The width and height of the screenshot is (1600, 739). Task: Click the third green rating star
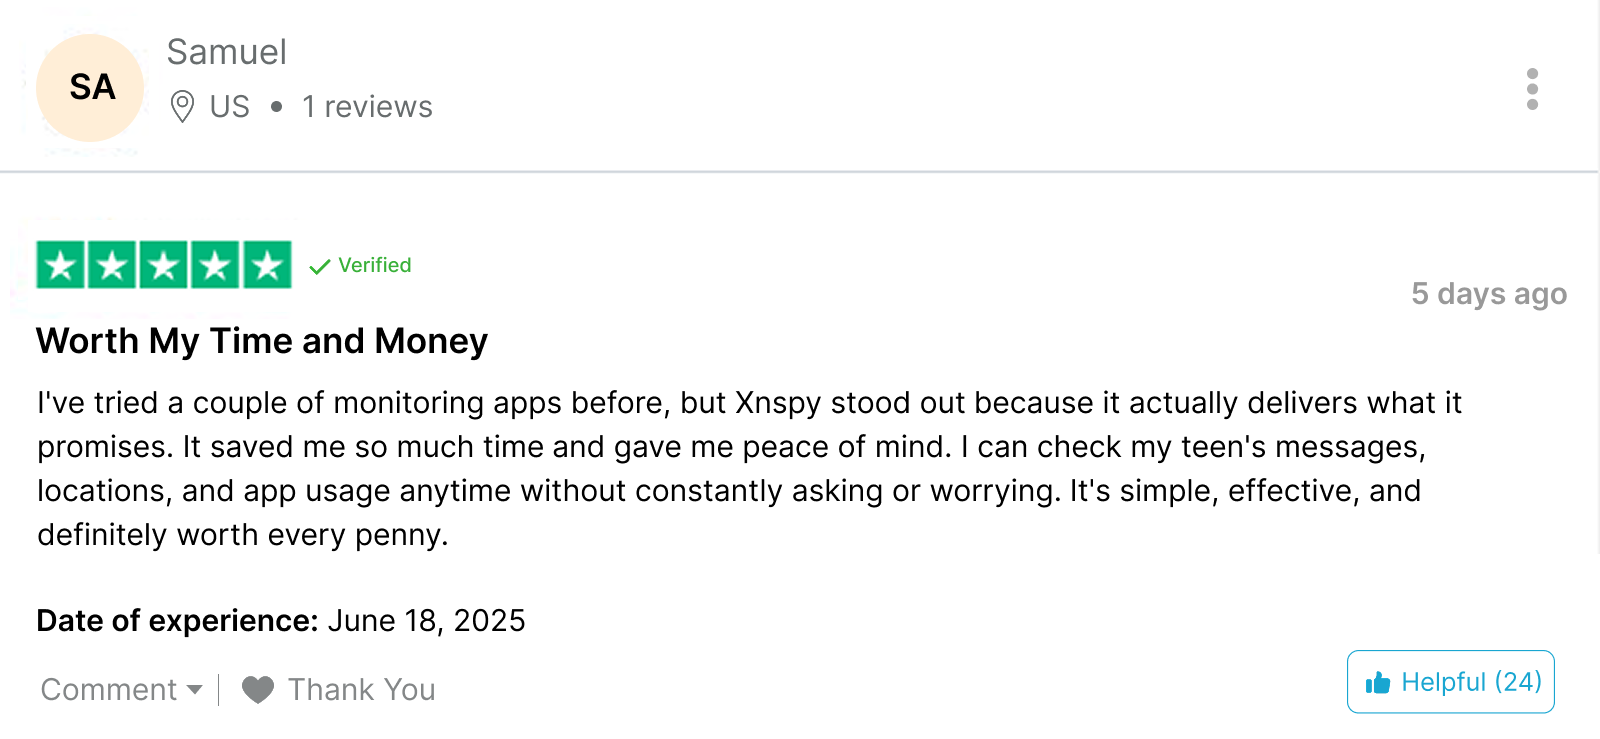164,265
